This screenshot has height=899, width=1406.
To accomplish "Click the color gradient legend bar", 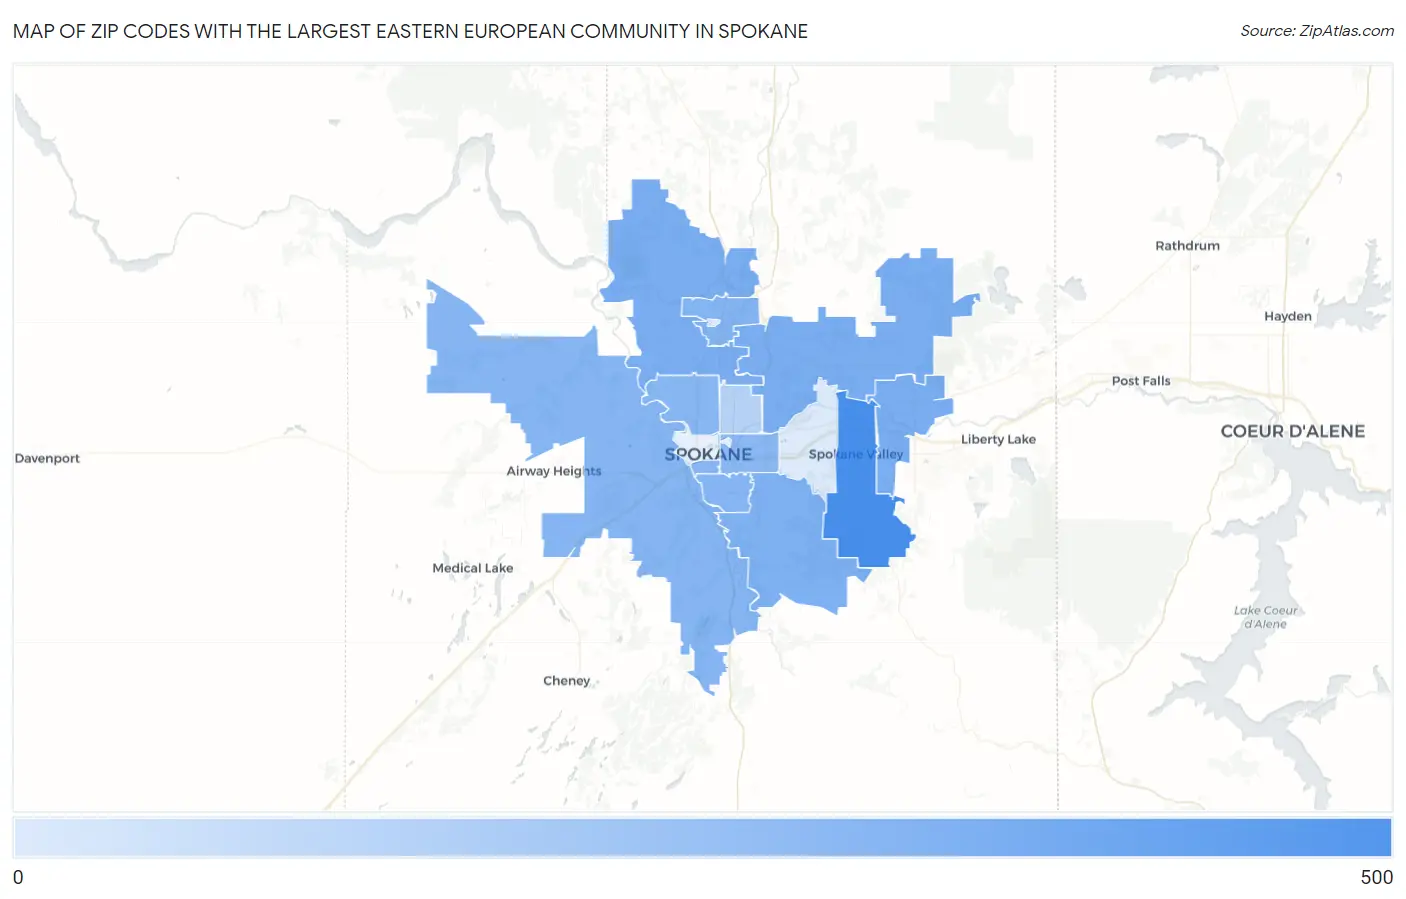I will pos(702,837).
